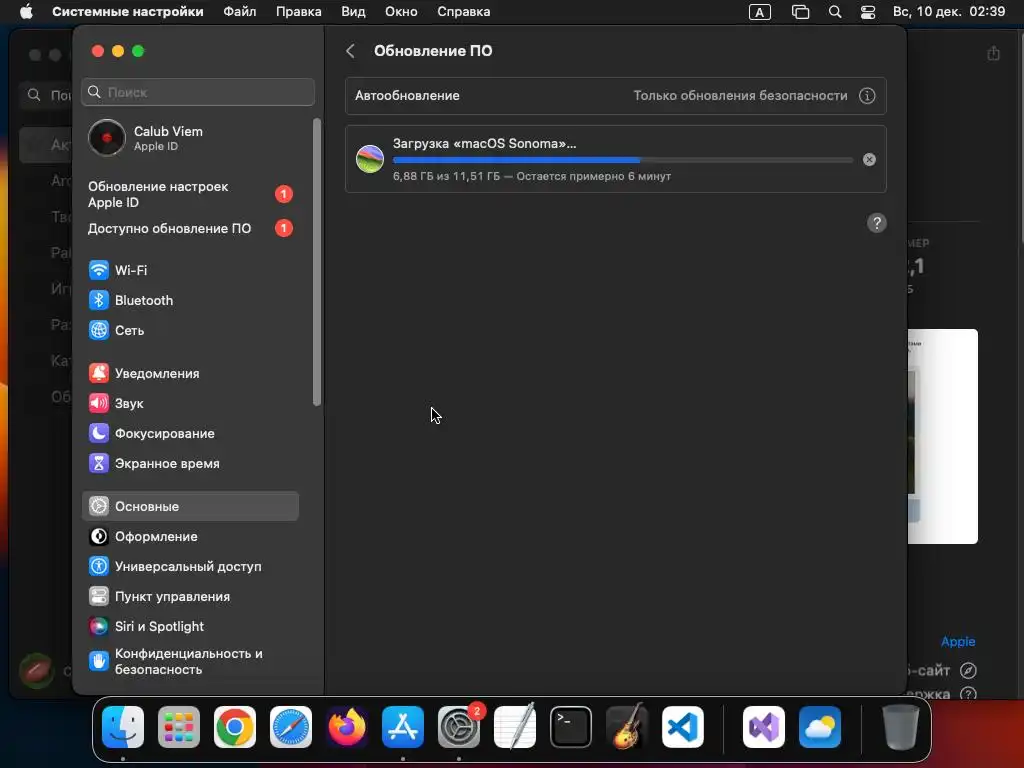Launch Safari from the Dock
Screen dimensions: 1024x768
[291, 727]
